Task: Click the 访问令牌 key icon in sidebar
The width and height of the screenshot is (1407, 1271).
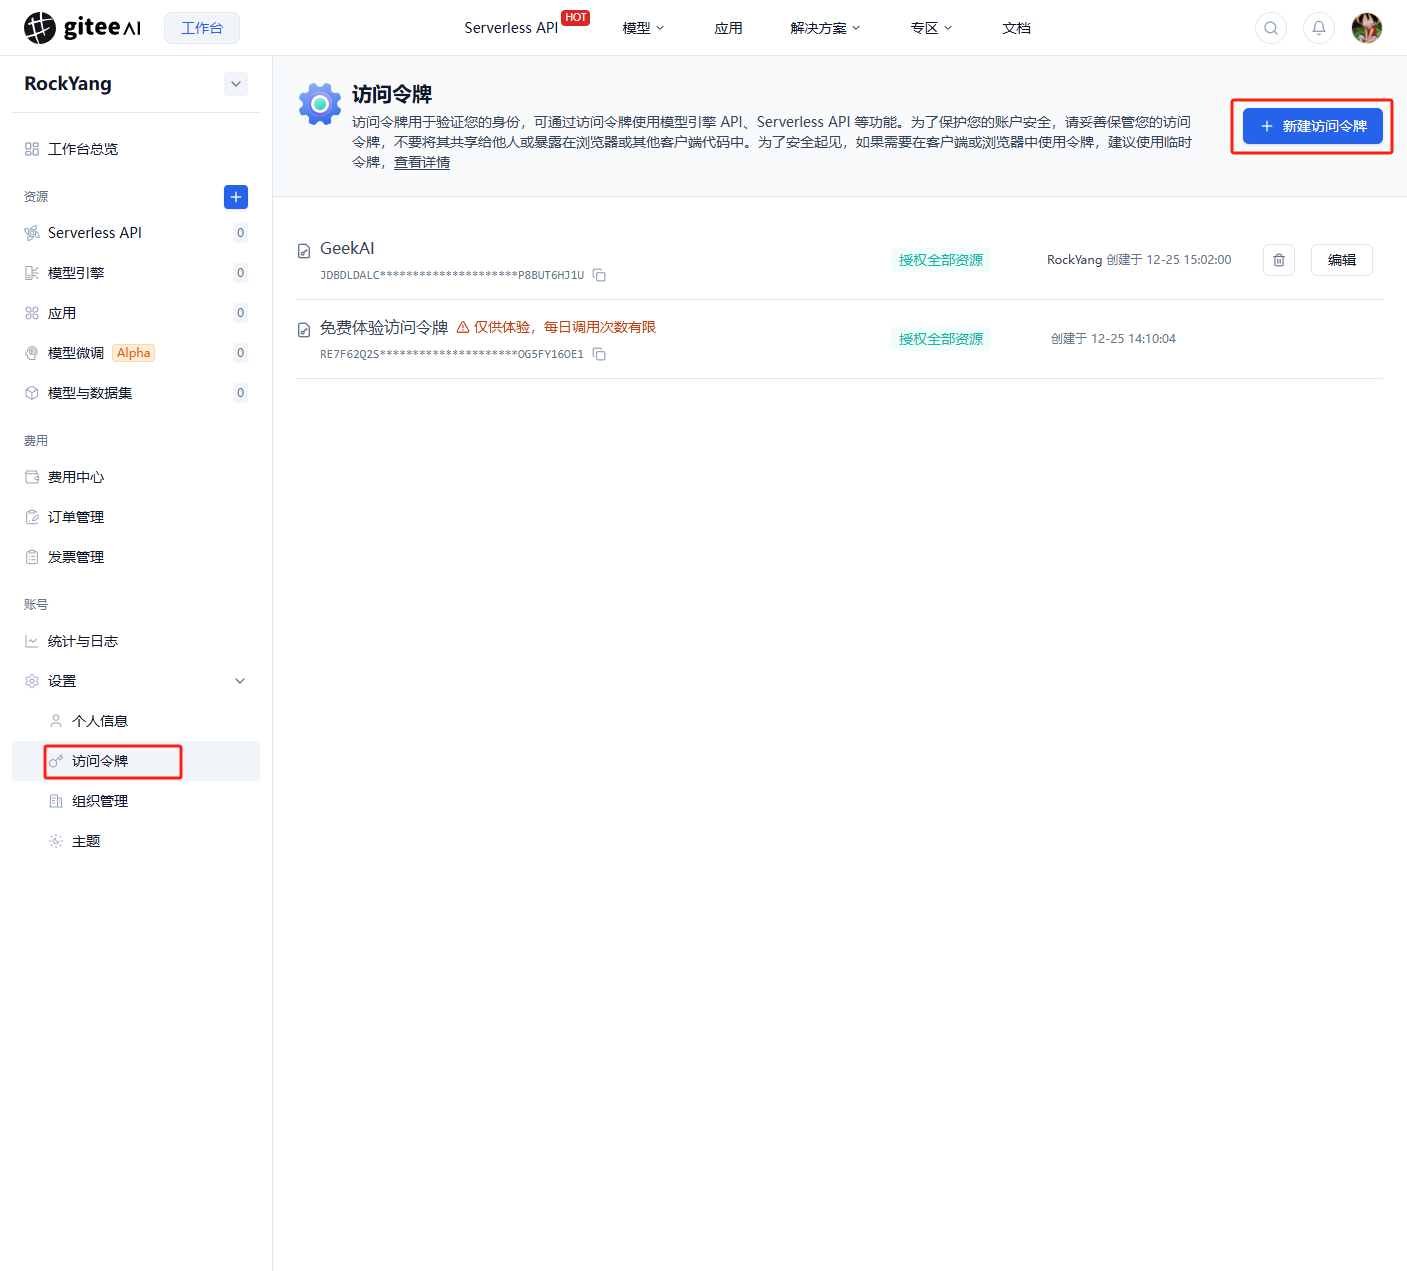Action: tap(56, 761)
